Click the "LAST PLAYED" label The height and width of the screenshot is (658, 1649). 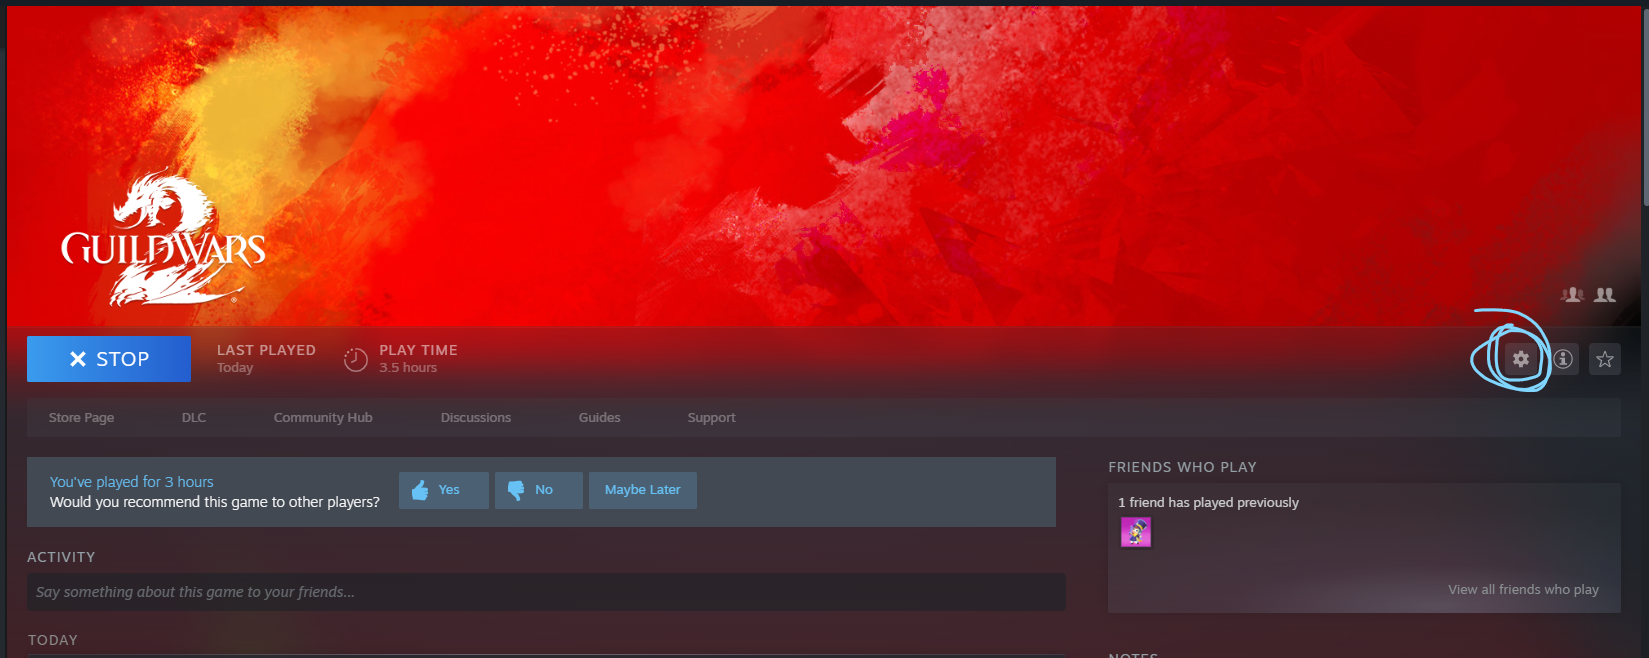[x=266, y=350]
